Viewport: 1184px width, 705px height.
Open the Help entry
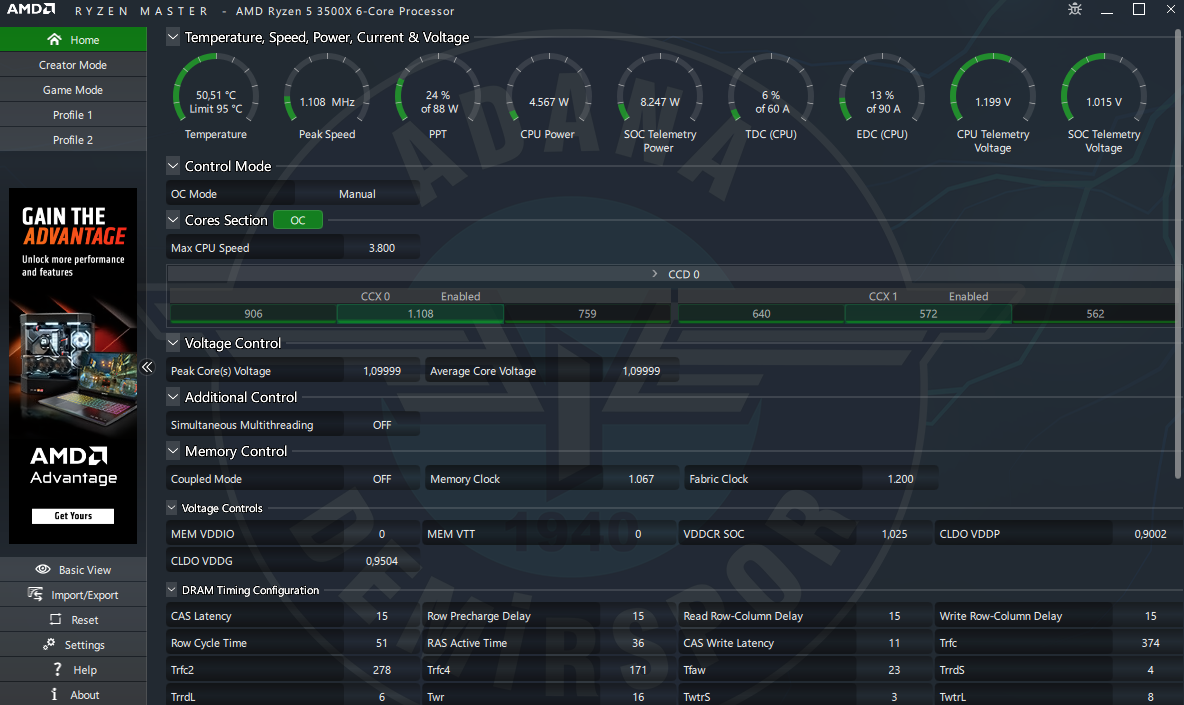pos(73,669)
